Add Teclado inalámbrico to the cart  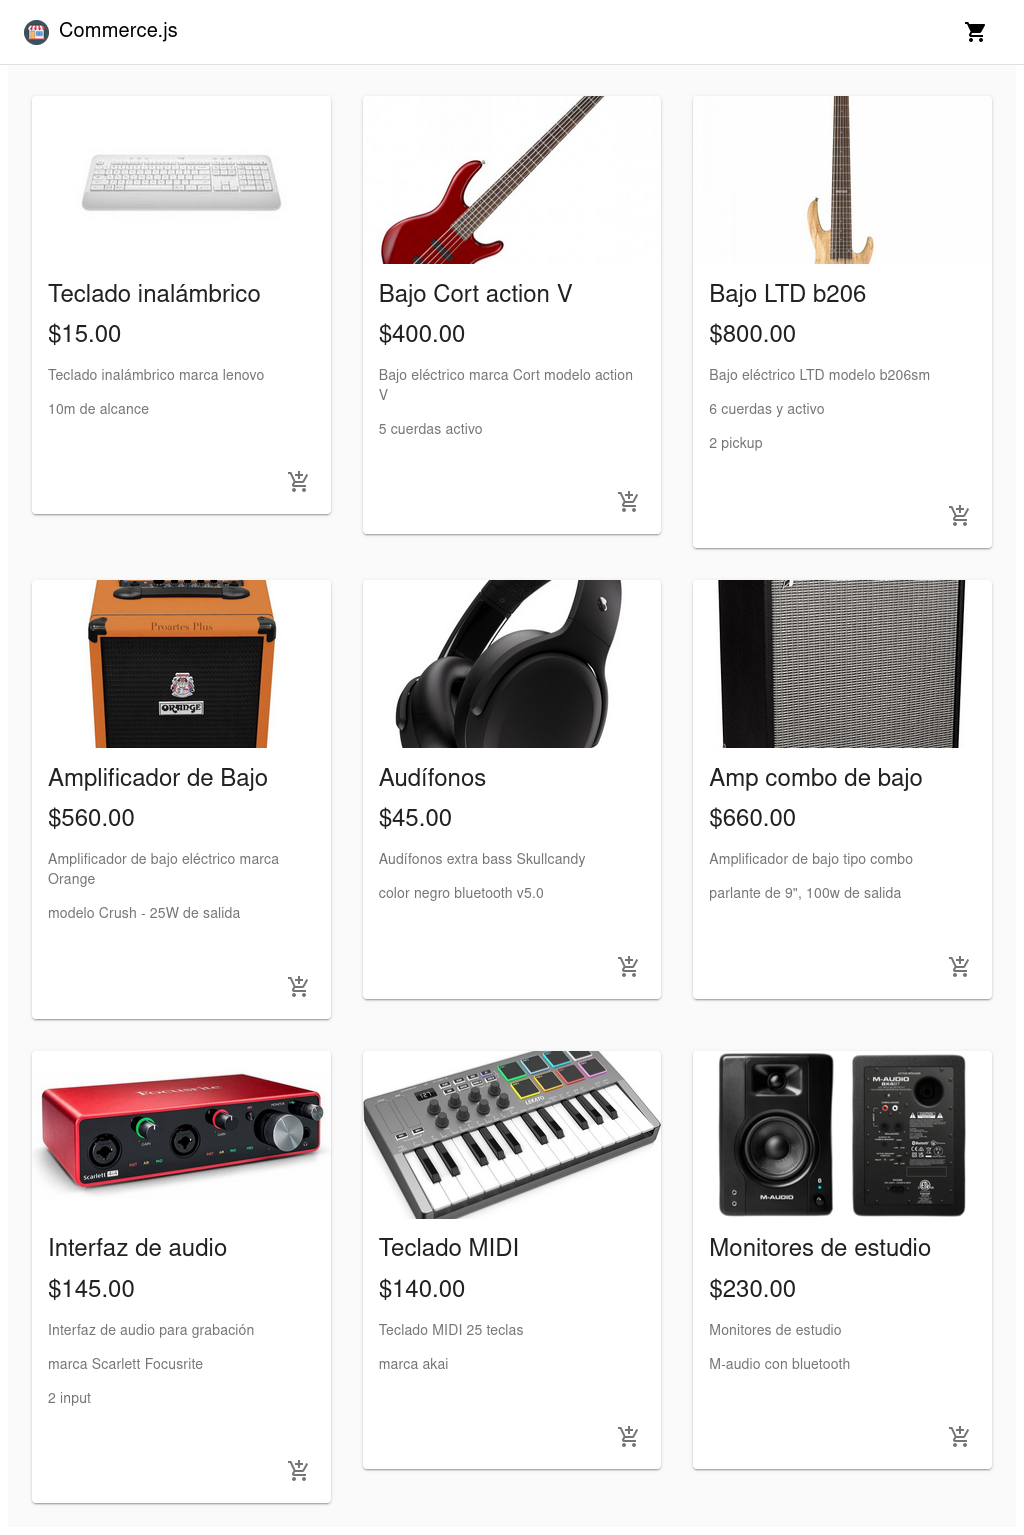pyautogui.click(x=298, y=481)
